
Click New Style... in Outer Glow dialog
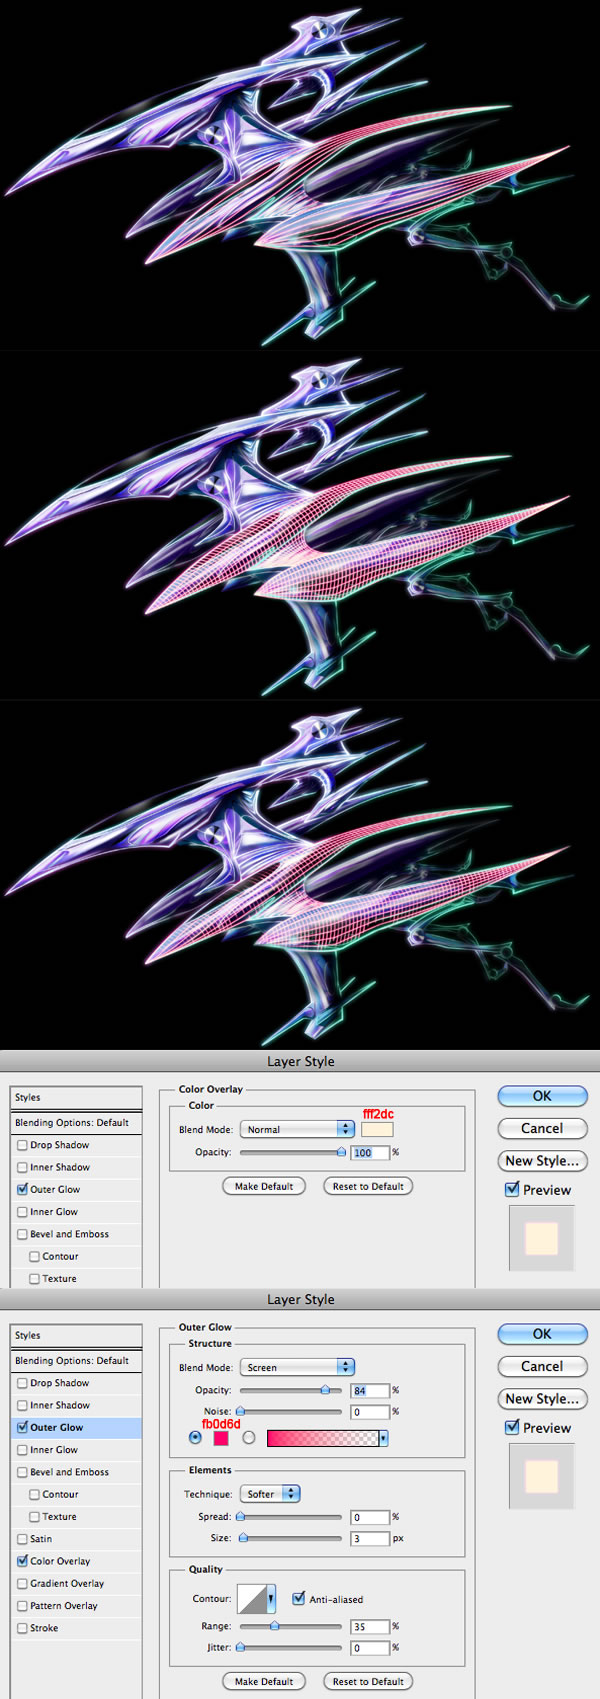tap(542, 1399)
